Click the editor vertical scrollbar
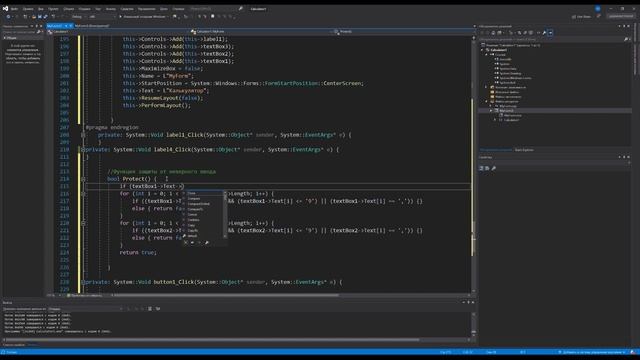This screenshot has width=640, height=360. tap(473, 163)
